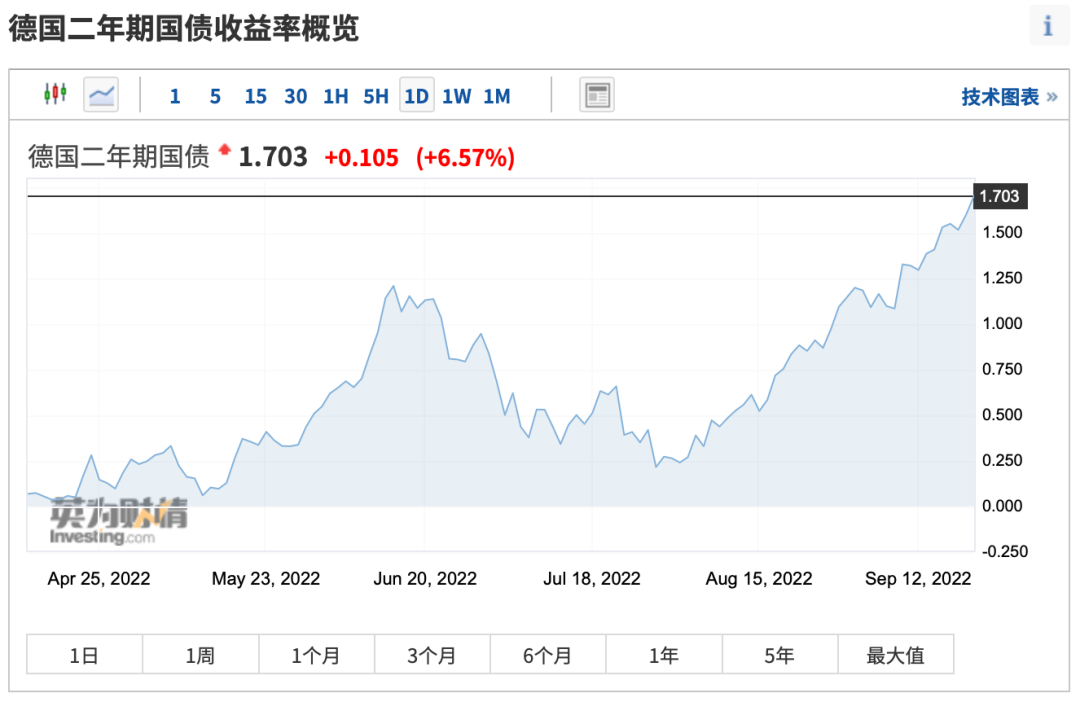Select the 3个月 time range tab

pos(432,656)
